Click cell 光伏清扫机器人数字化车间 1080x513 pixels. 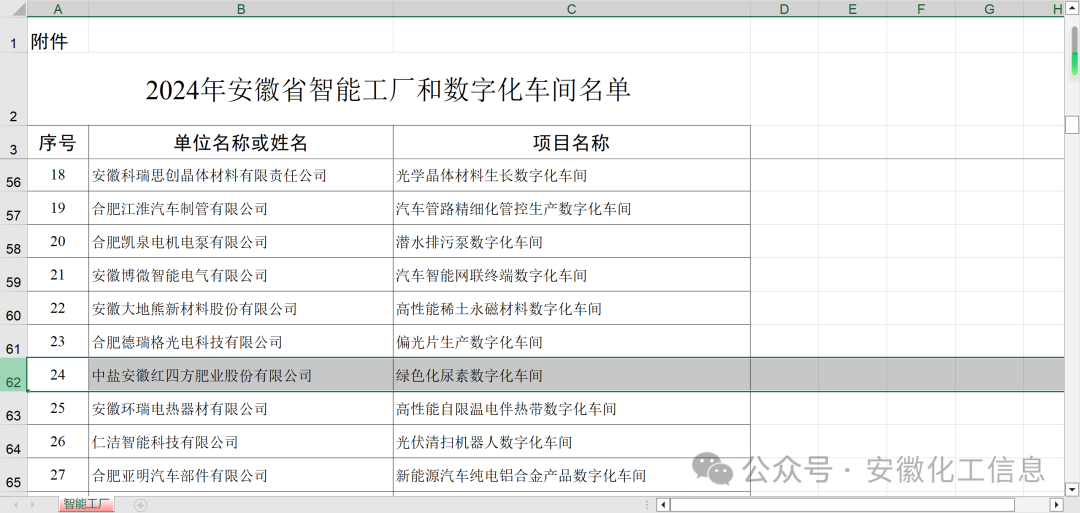(572, 442)
